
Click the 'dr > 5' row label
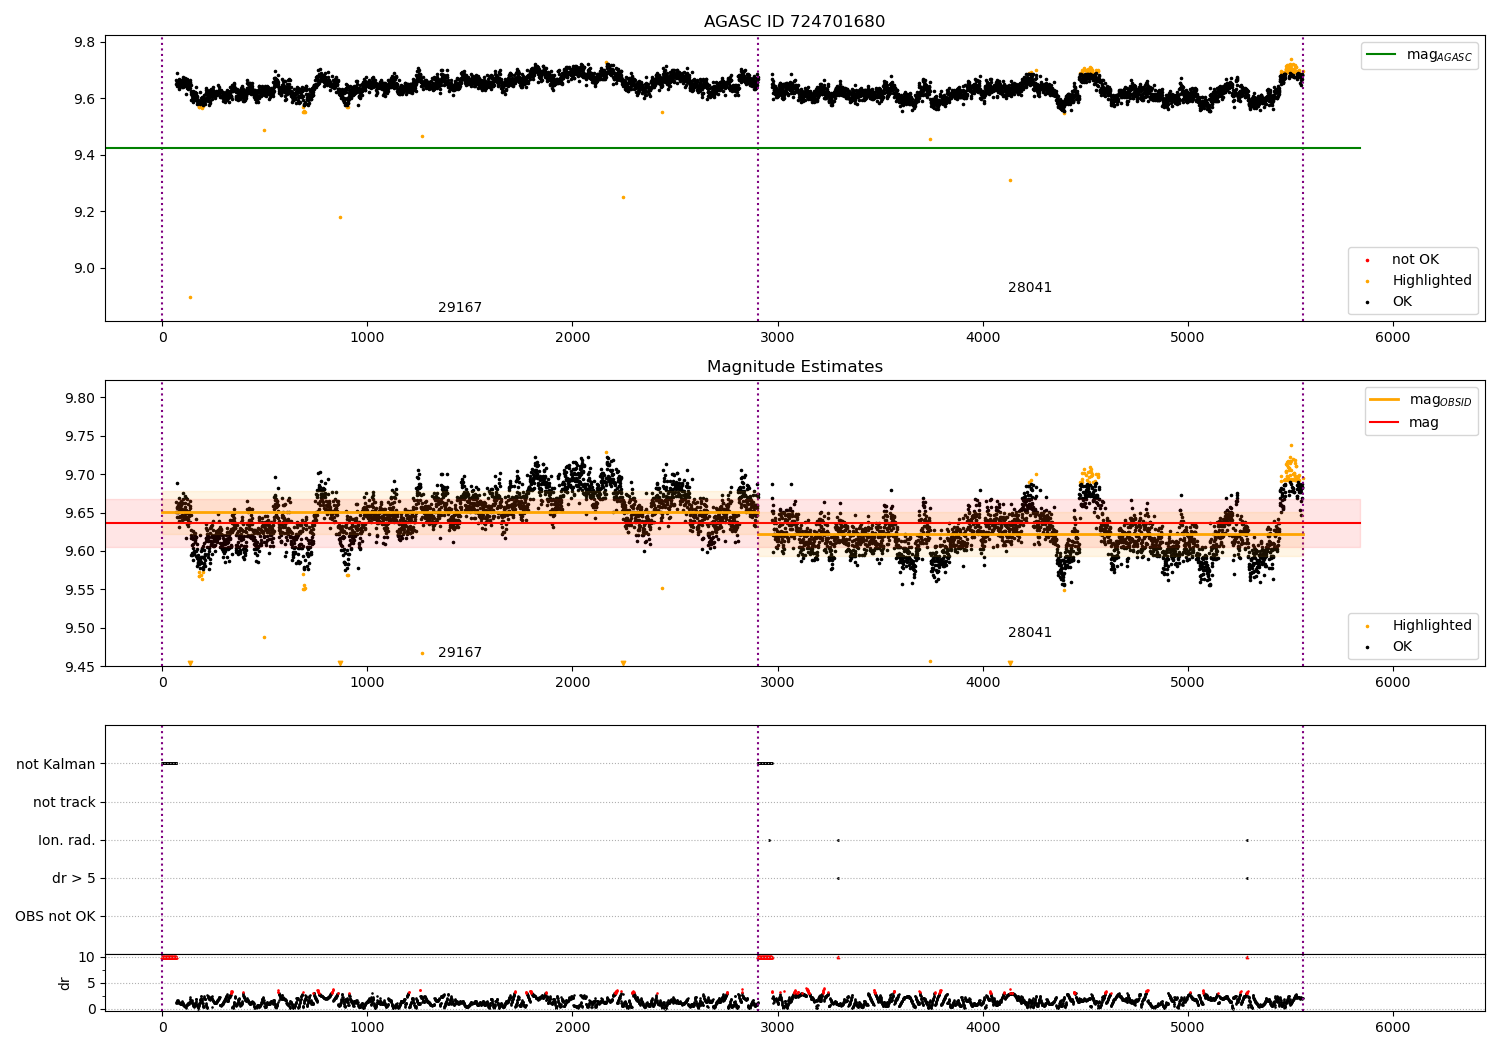[x=74, y=879]
